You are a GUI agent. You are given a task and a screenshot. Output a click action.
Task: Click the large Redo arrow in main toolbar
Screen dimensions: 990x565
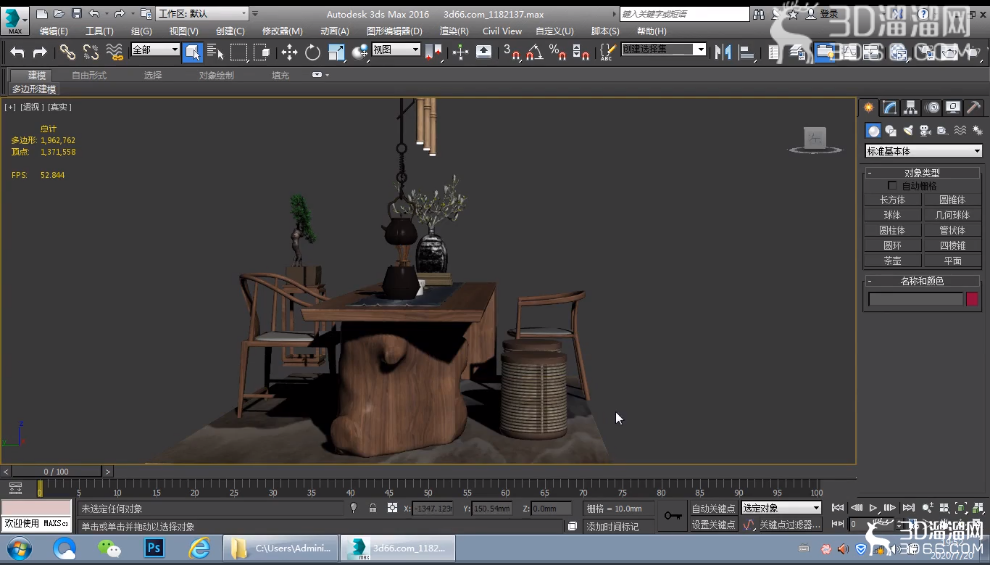(x=39, y=52)
